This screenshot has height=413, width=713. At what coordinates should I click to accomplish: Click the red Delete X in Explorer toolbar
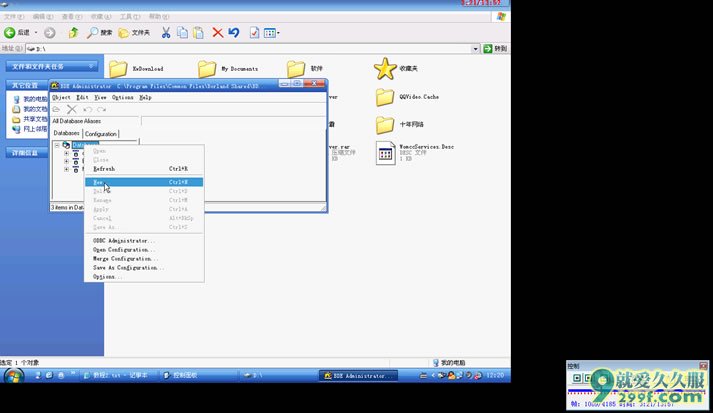tap(218, 32)
